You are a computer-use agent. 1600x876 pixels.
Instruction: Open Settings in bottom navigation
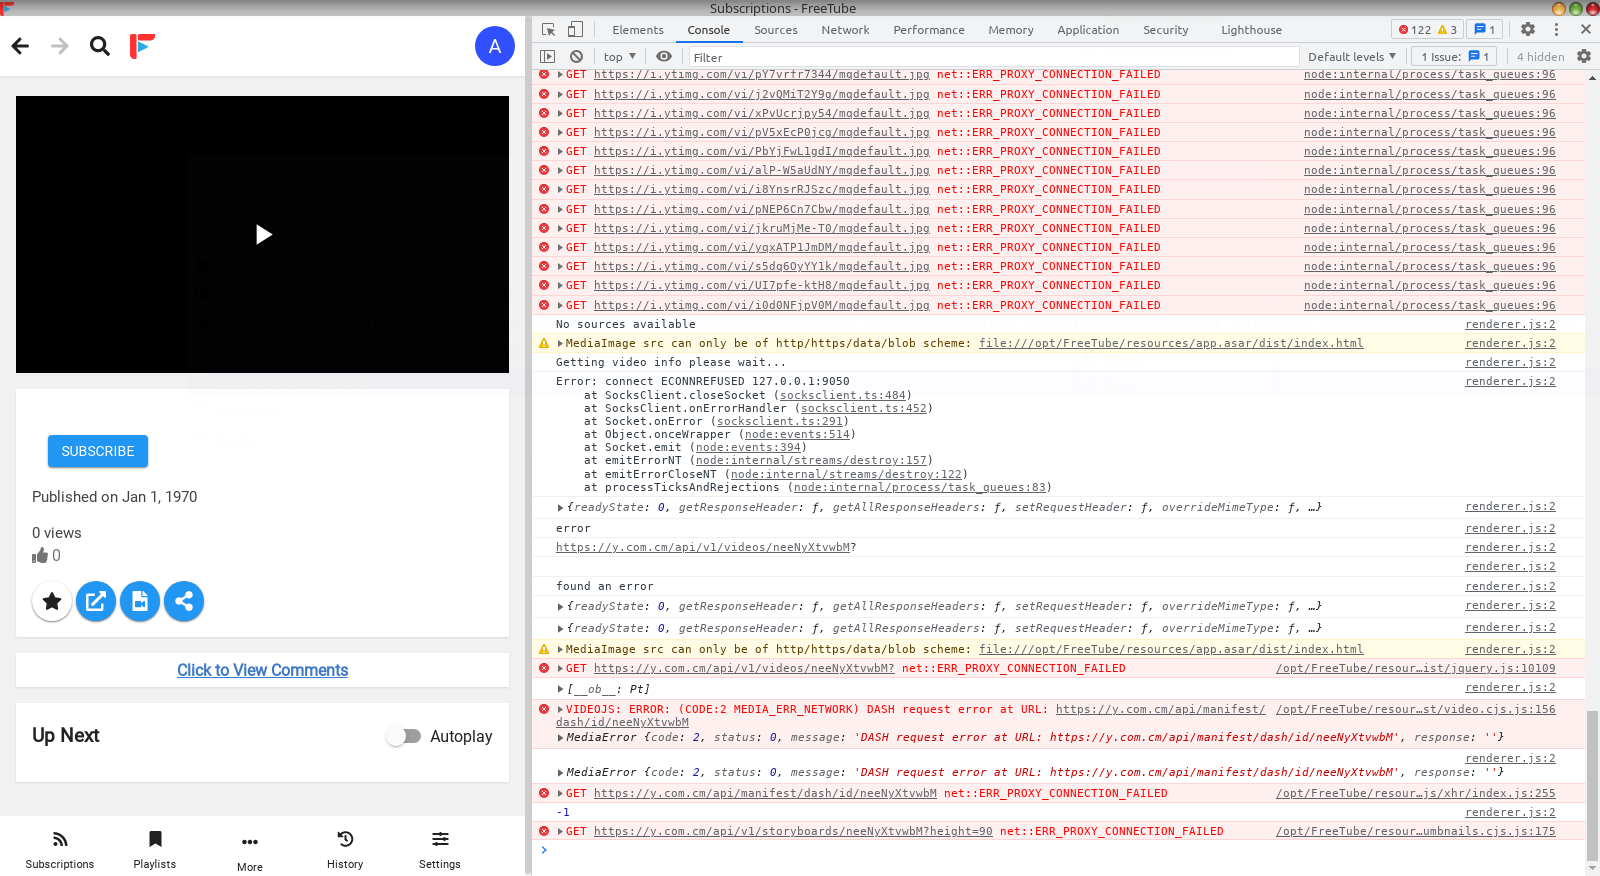pos(440,850)
